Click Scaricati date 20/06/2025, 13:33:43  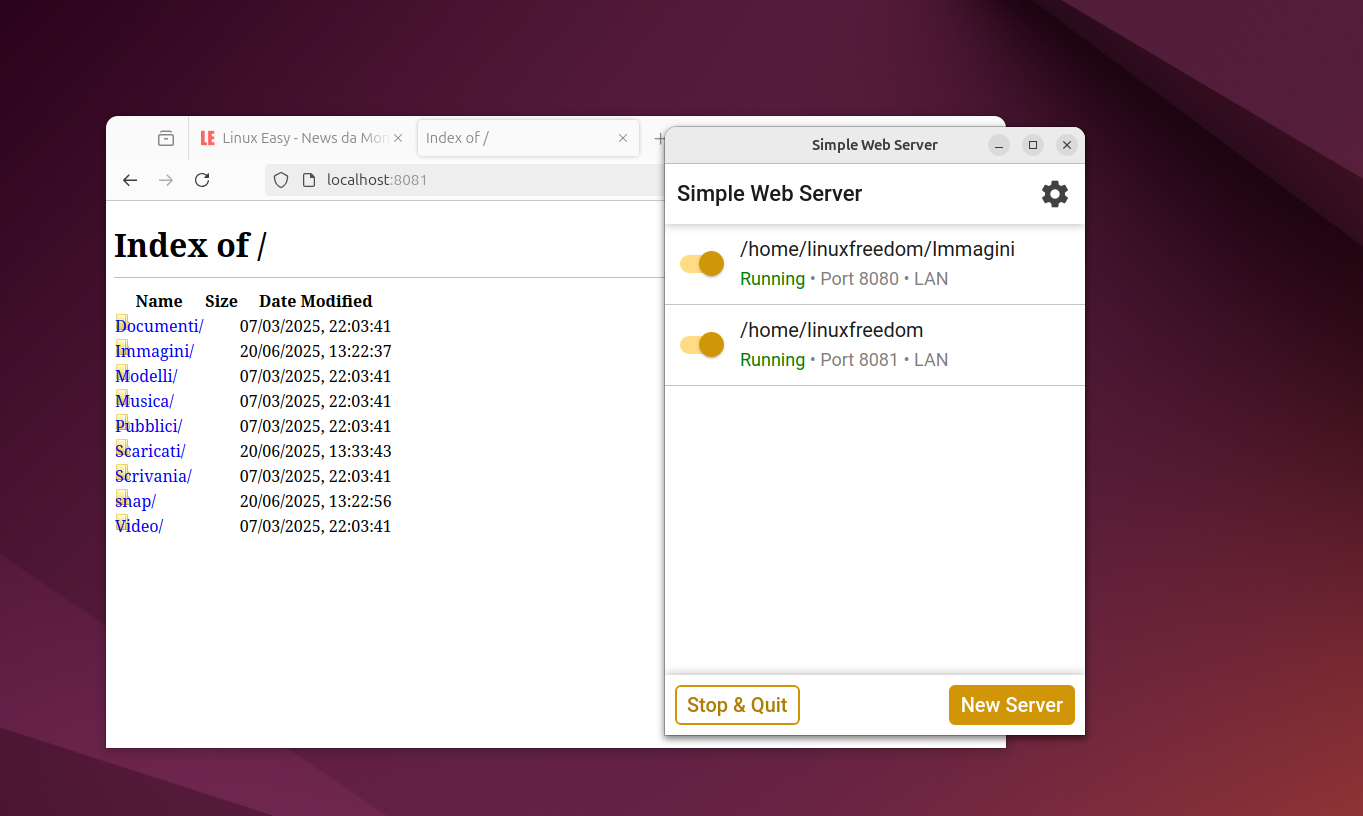click(315, 451)
